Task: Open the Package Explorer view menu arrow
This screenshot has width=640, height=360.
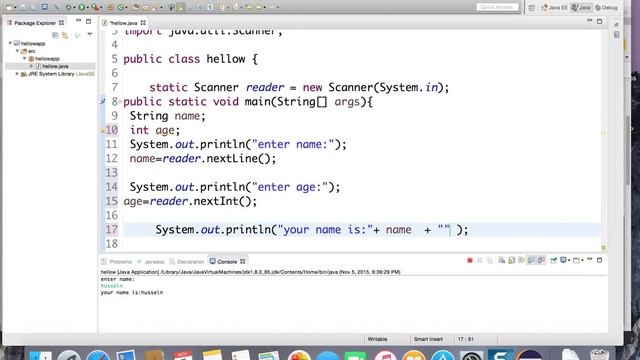Action: (90, 35)
